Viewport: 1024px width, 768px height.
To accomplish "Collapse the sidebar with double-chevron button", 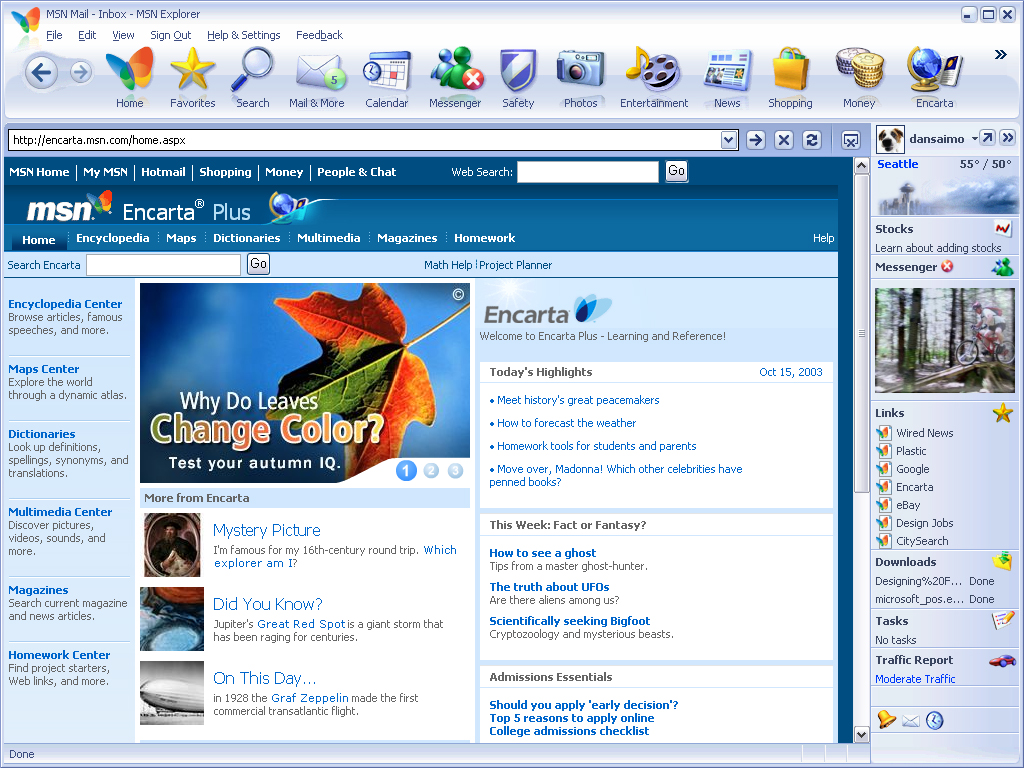I will (x=1007, y=138).
